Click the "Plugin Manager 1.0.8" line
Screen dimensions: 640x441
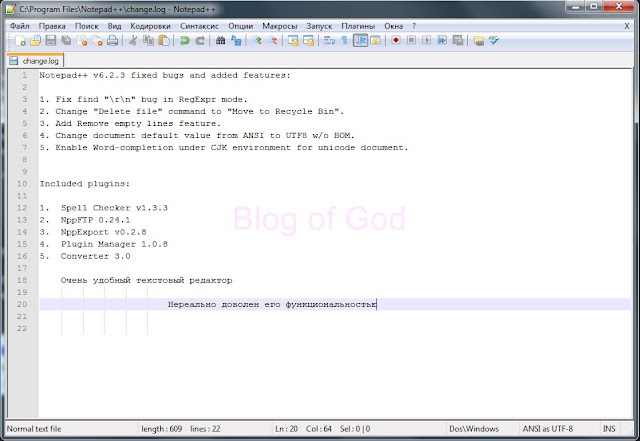pos(114,244)
